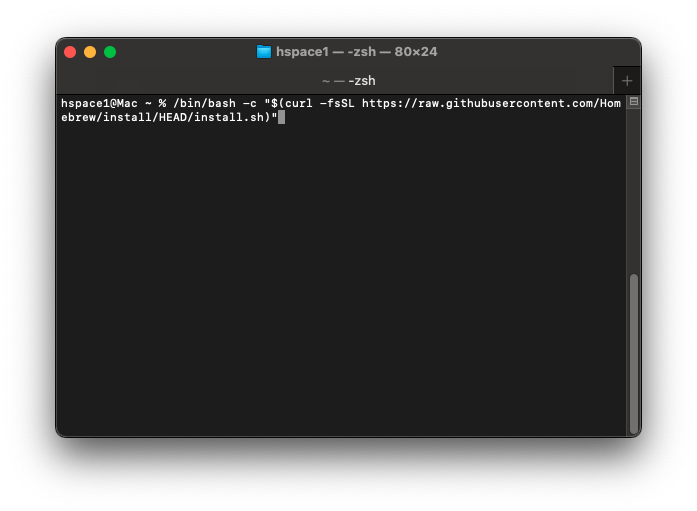Click the empty terminal area below the command

340,280
